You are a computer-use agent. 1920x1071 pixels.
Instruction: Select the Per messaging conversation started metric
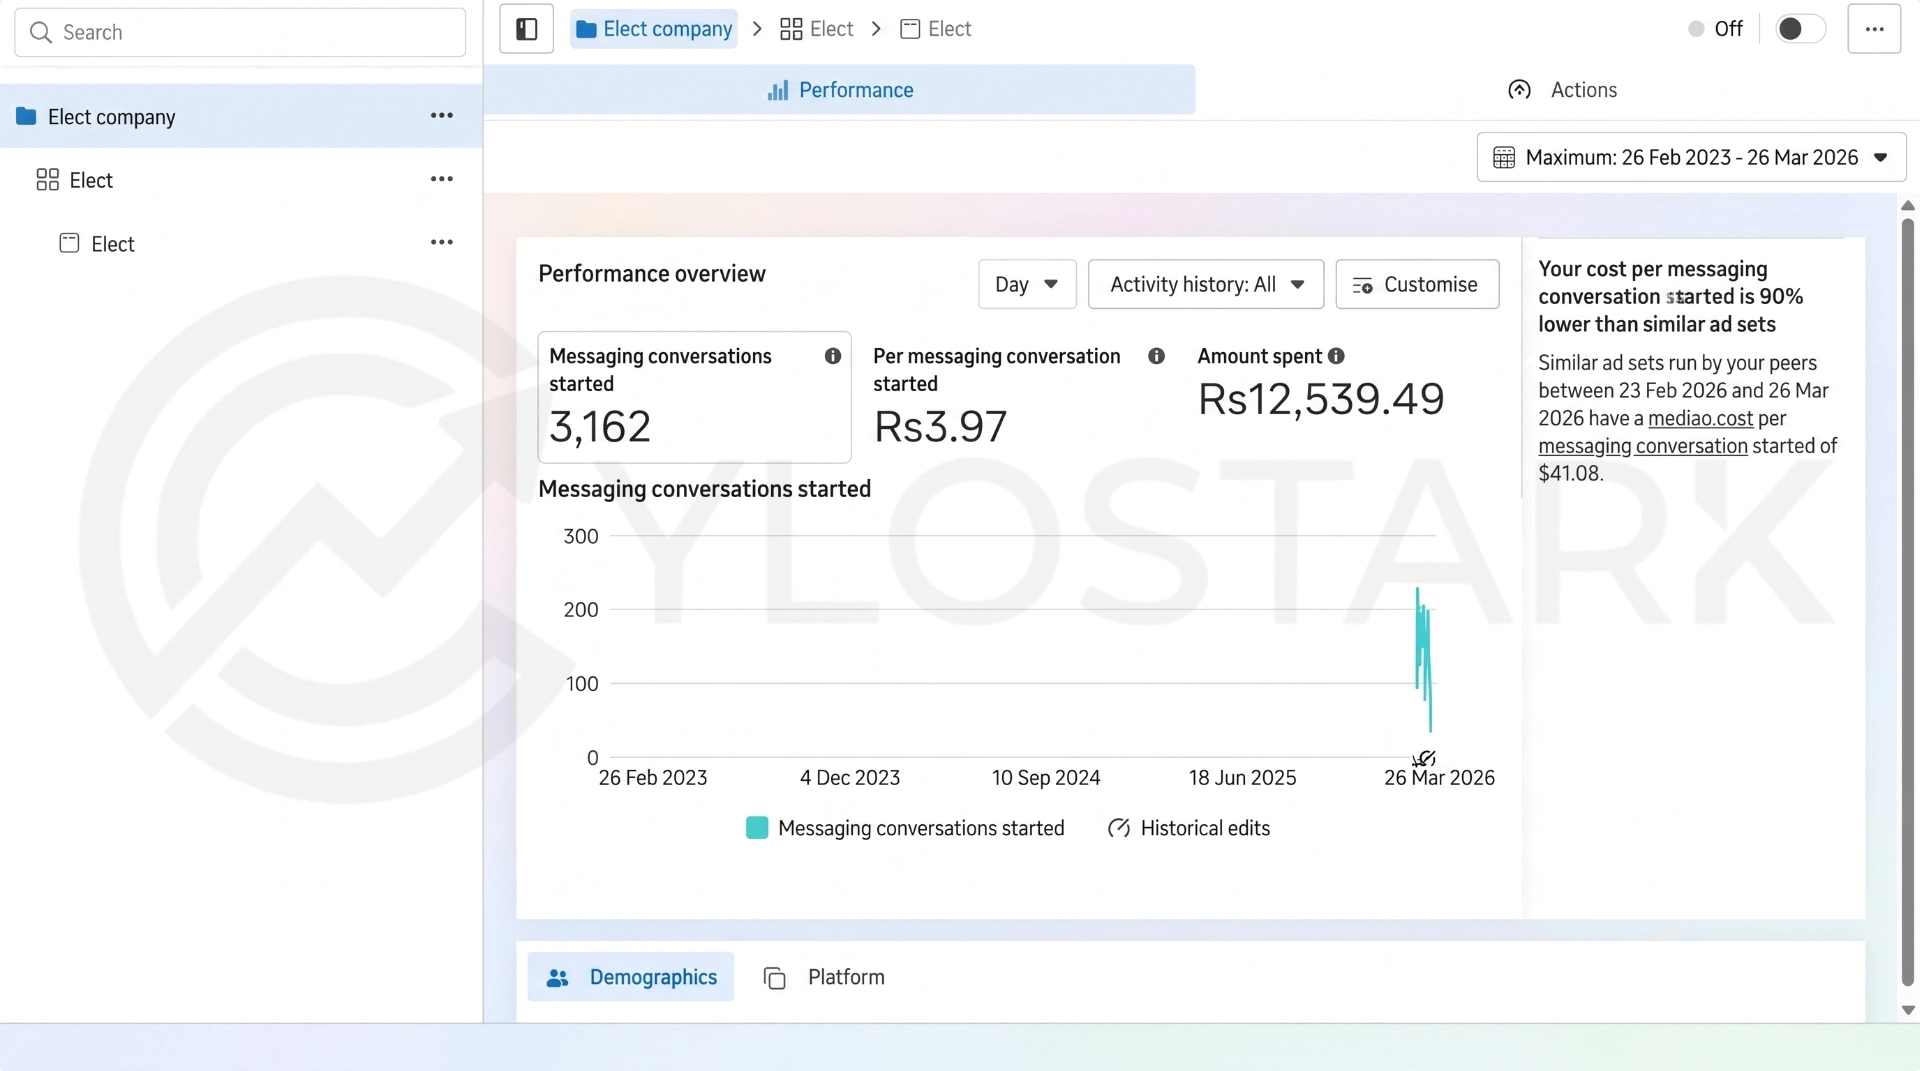[x=1019, y=397]
